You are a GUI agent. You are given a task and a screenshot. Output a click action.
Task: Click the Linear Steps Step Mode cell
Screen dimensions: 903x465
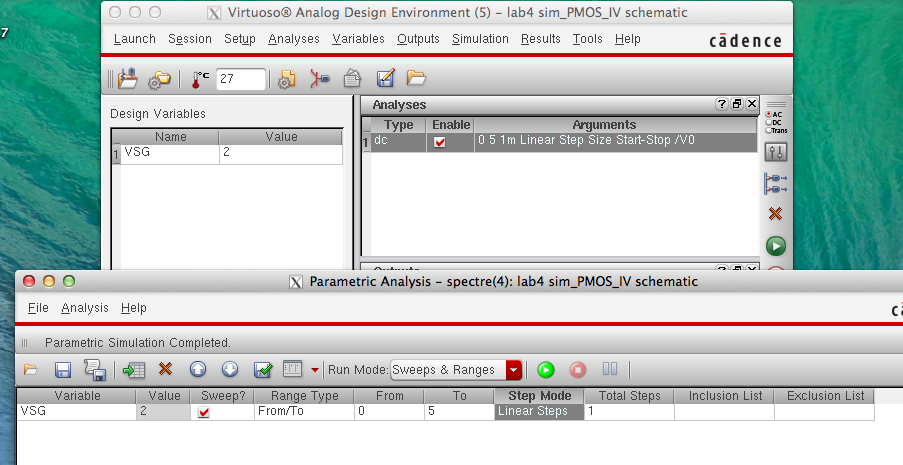tap(539, 412)
